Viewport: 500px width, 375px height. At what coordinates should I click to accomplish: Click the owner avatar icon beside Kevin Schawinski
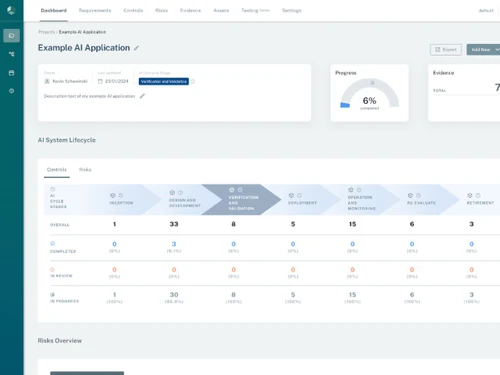pyautogui.click(x=47, y=81)
